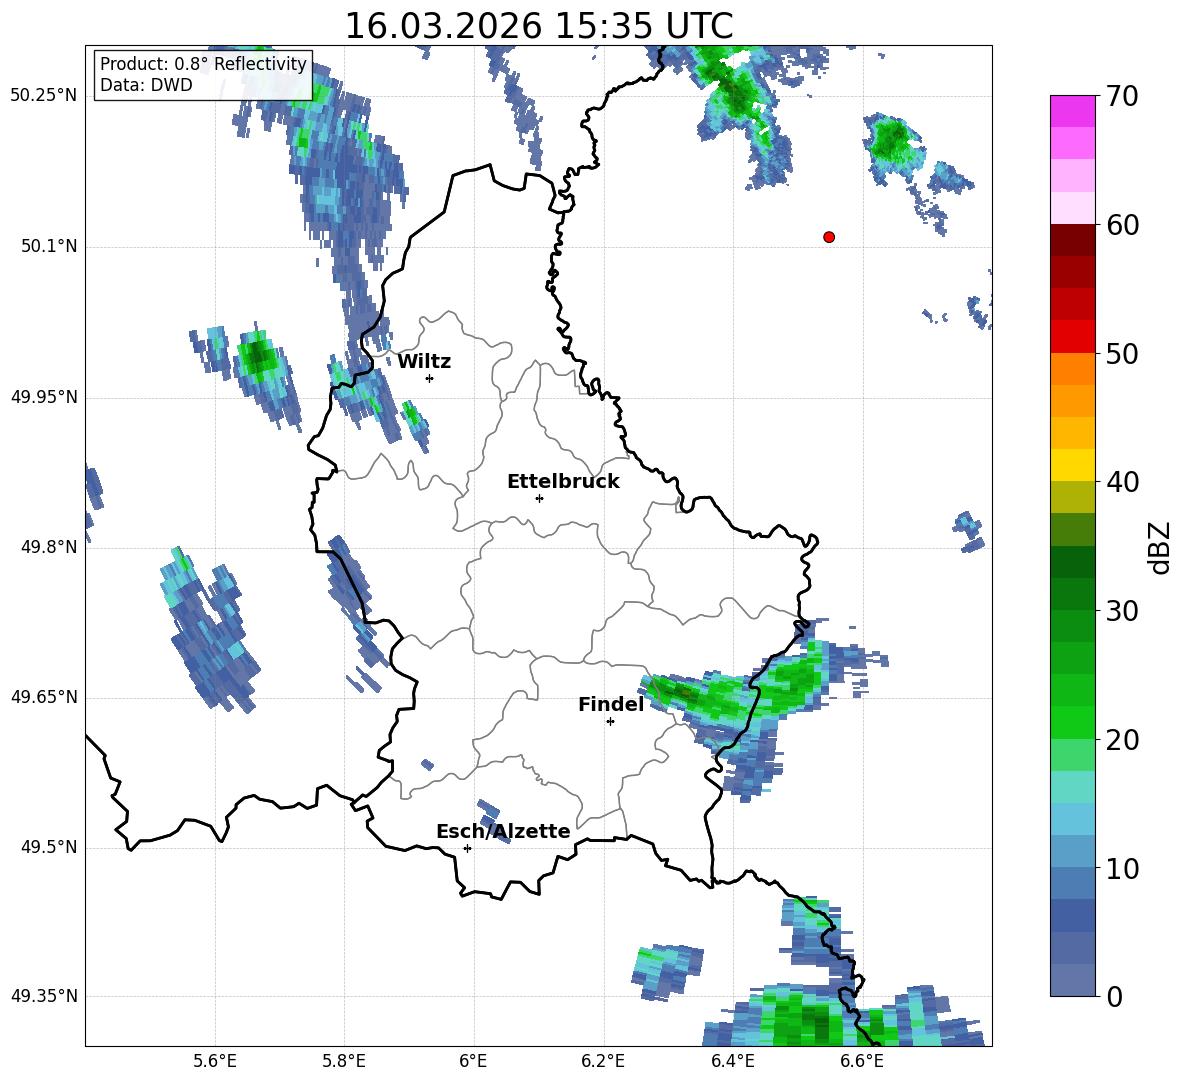The width and height of the screenshot is (1184, 1081).
Task: Pick the yellow 40 dBZ colorbar band
Action: coord(1072,465)
